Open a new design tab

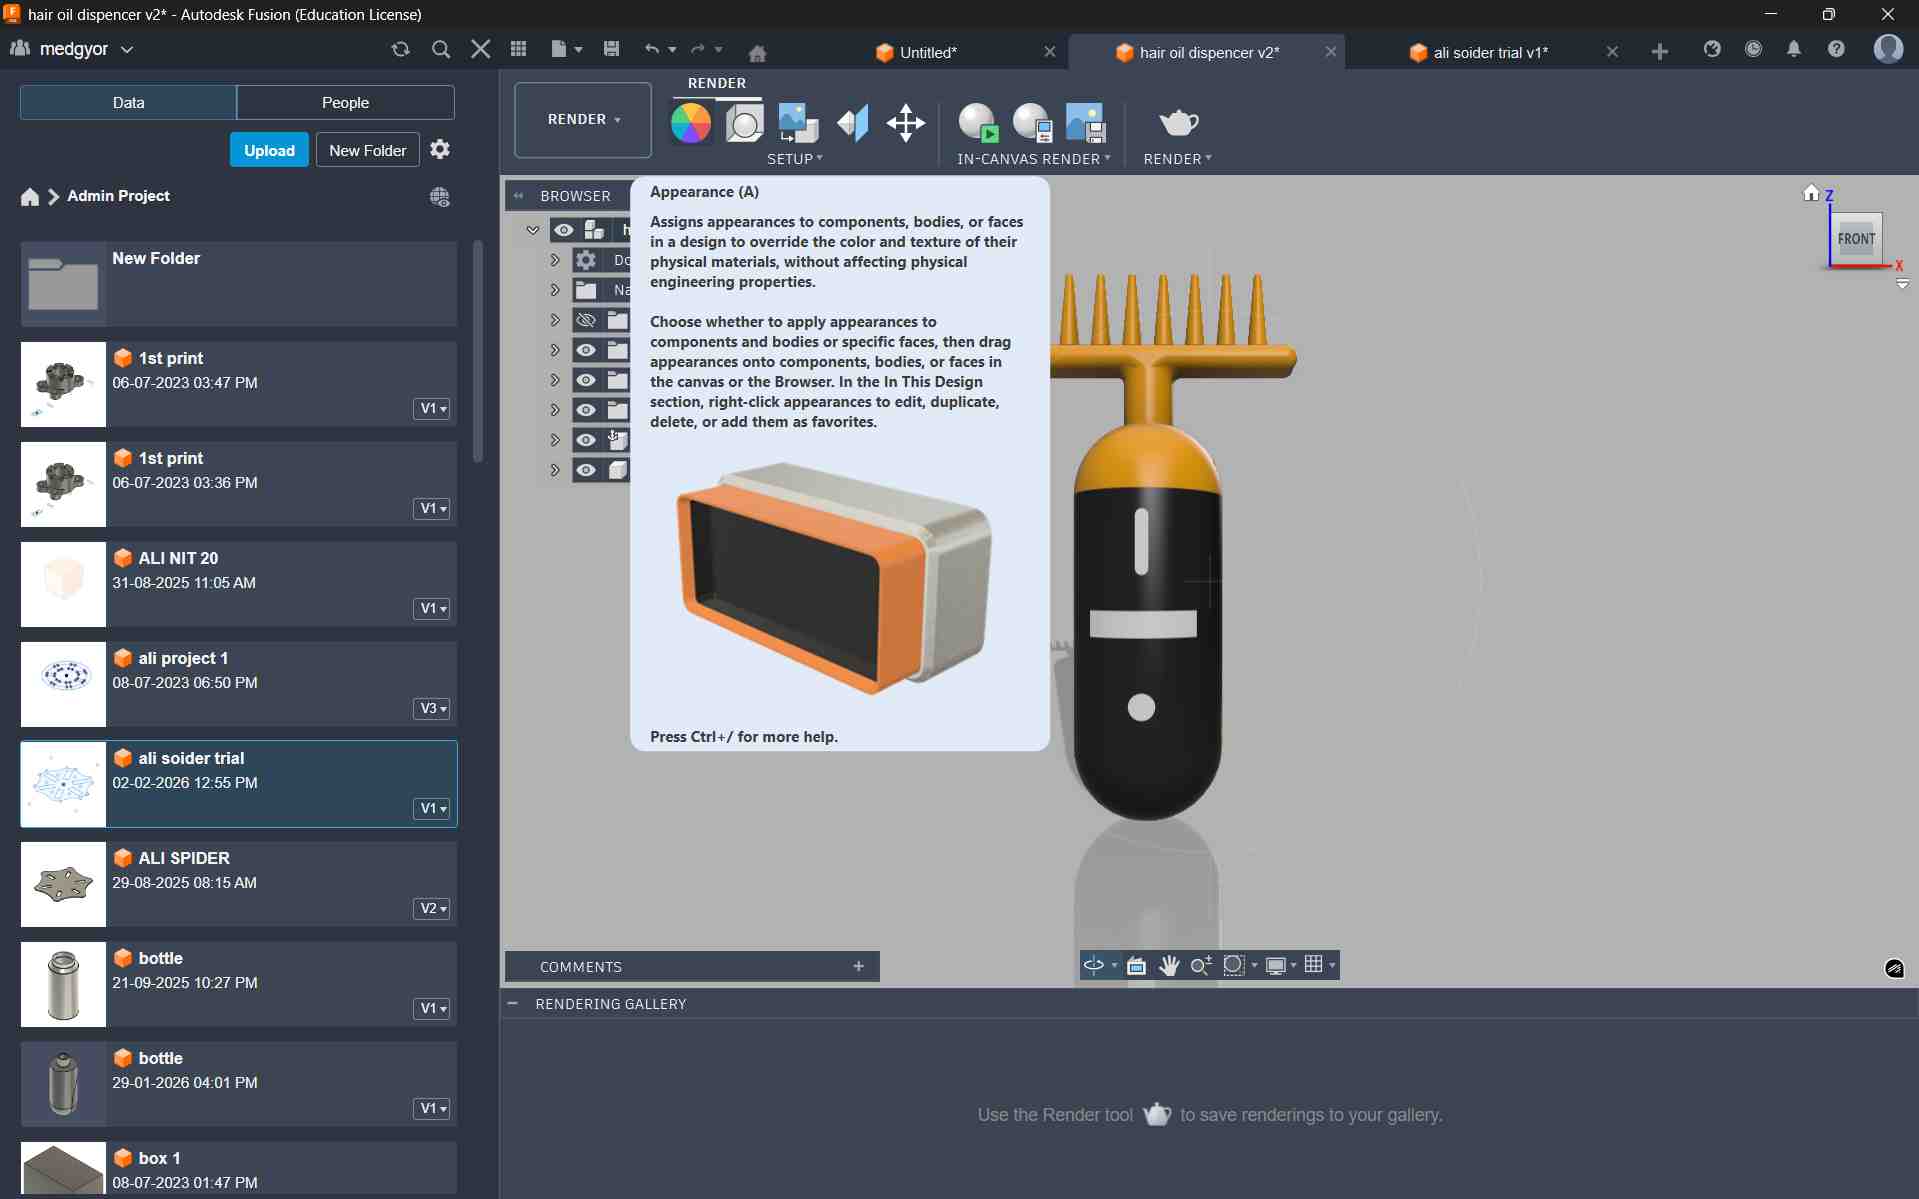click(1660, 51)
